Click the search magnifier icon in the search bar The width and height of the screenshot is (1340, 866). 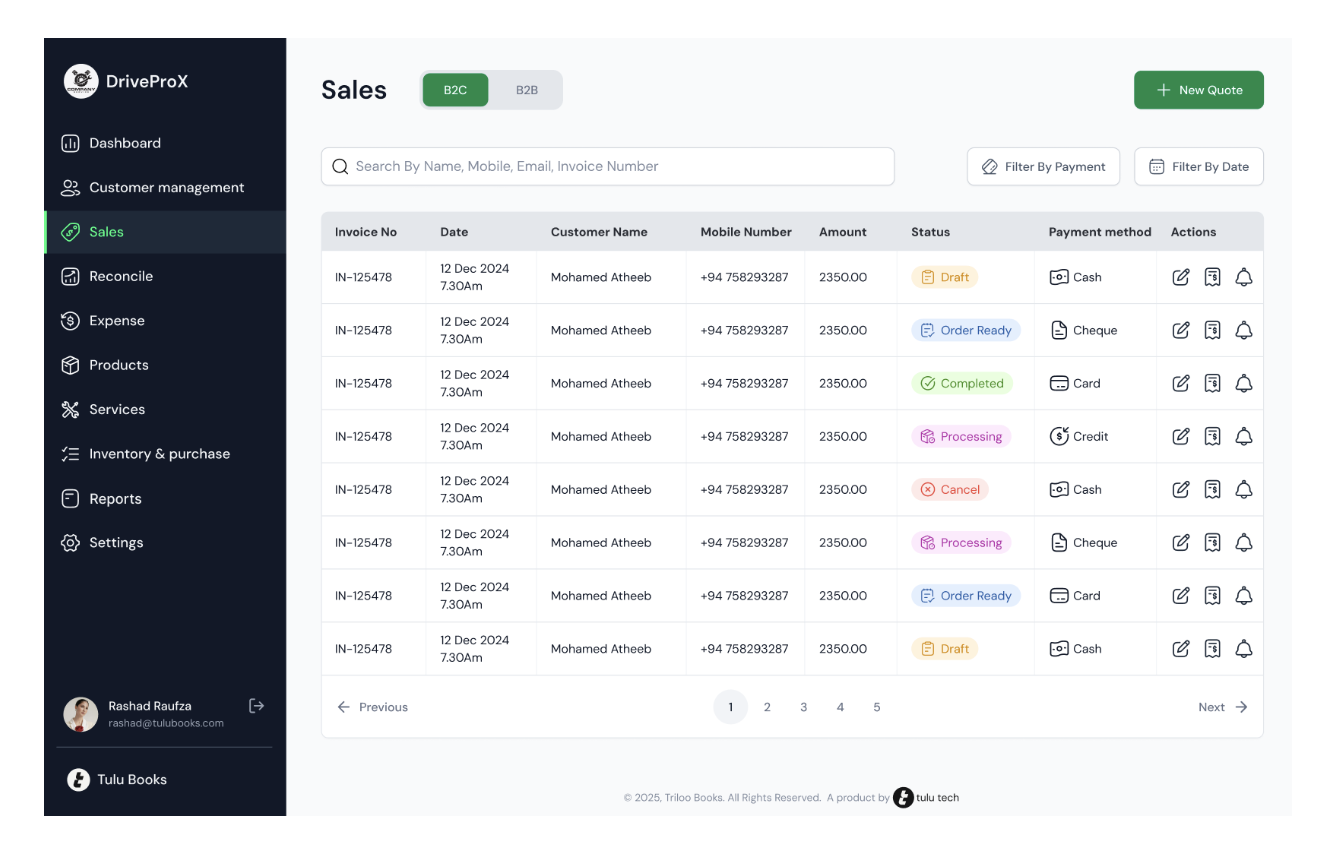(340, 166)
